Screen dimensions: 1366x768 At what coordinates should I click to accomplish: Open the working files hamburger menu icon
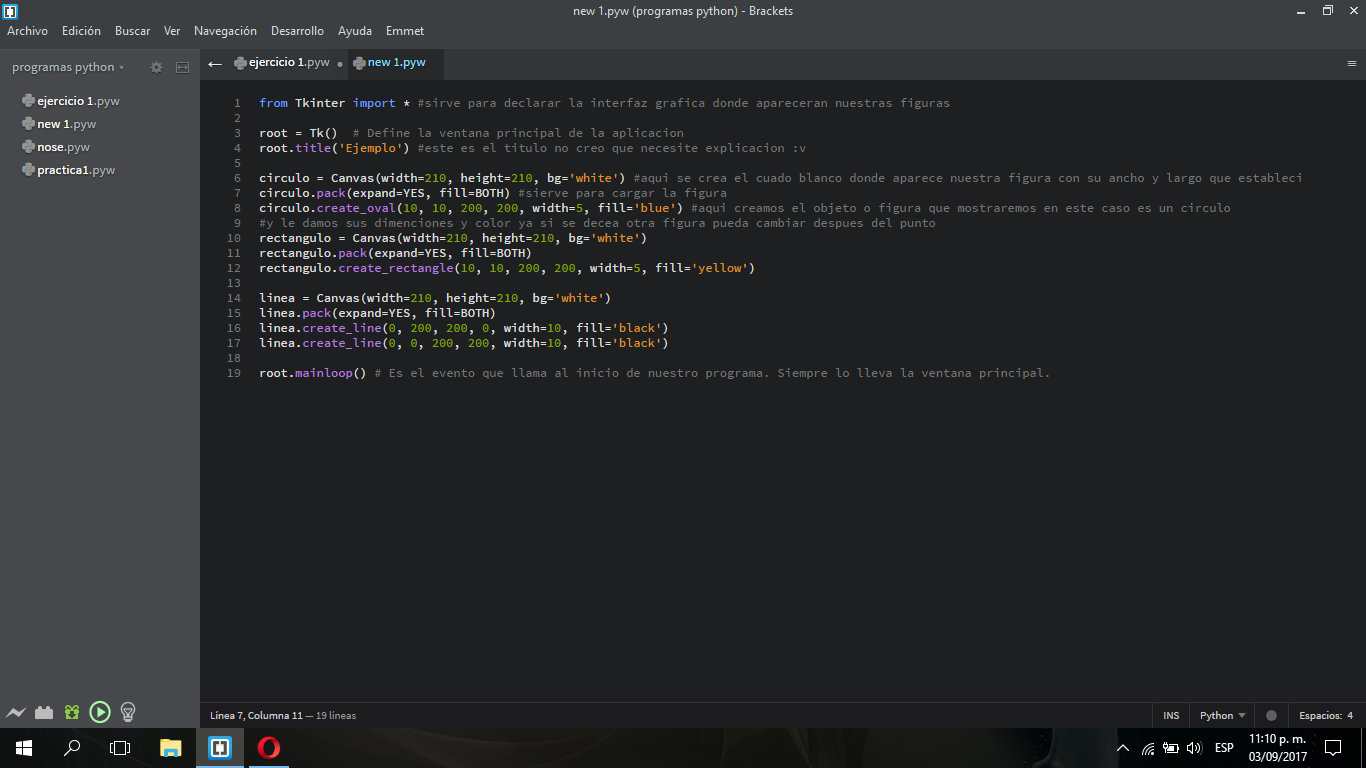tap(1351, 62)
